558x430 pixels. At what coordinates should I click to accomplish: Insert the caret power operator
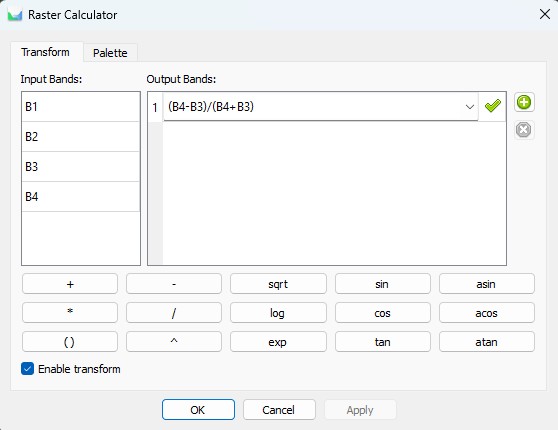point(174,342)
